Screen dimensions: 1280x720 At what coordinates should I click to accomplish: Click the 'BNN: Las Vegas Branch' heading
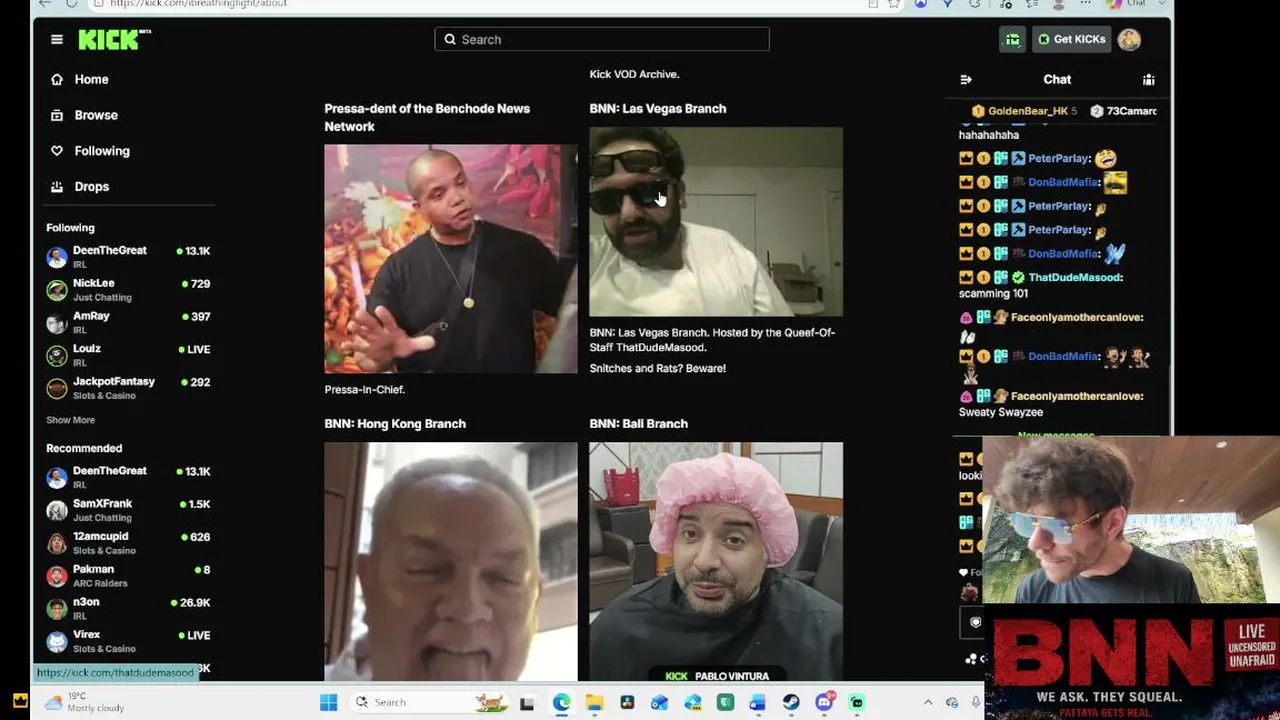[x=658, y=108]
